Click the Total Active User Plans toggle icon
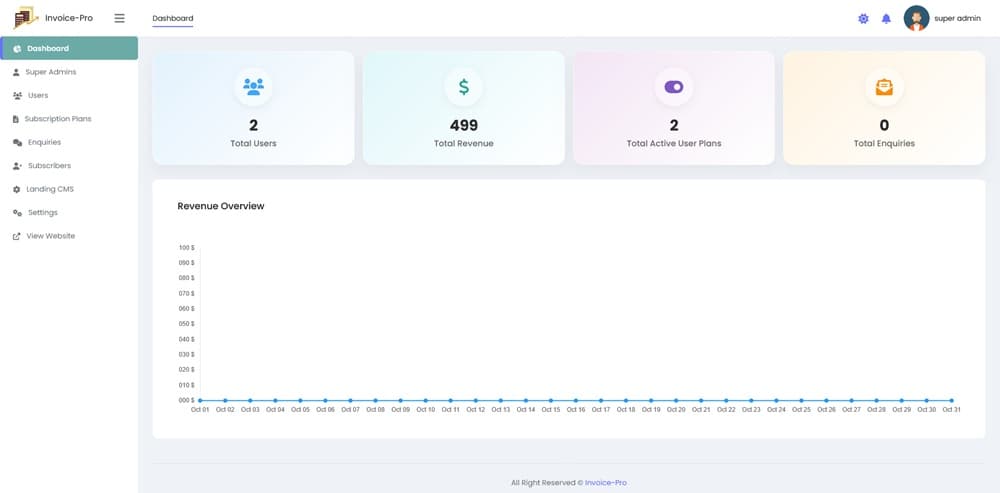The height and width of the screenshot is (493, 1000). (673, 87)
